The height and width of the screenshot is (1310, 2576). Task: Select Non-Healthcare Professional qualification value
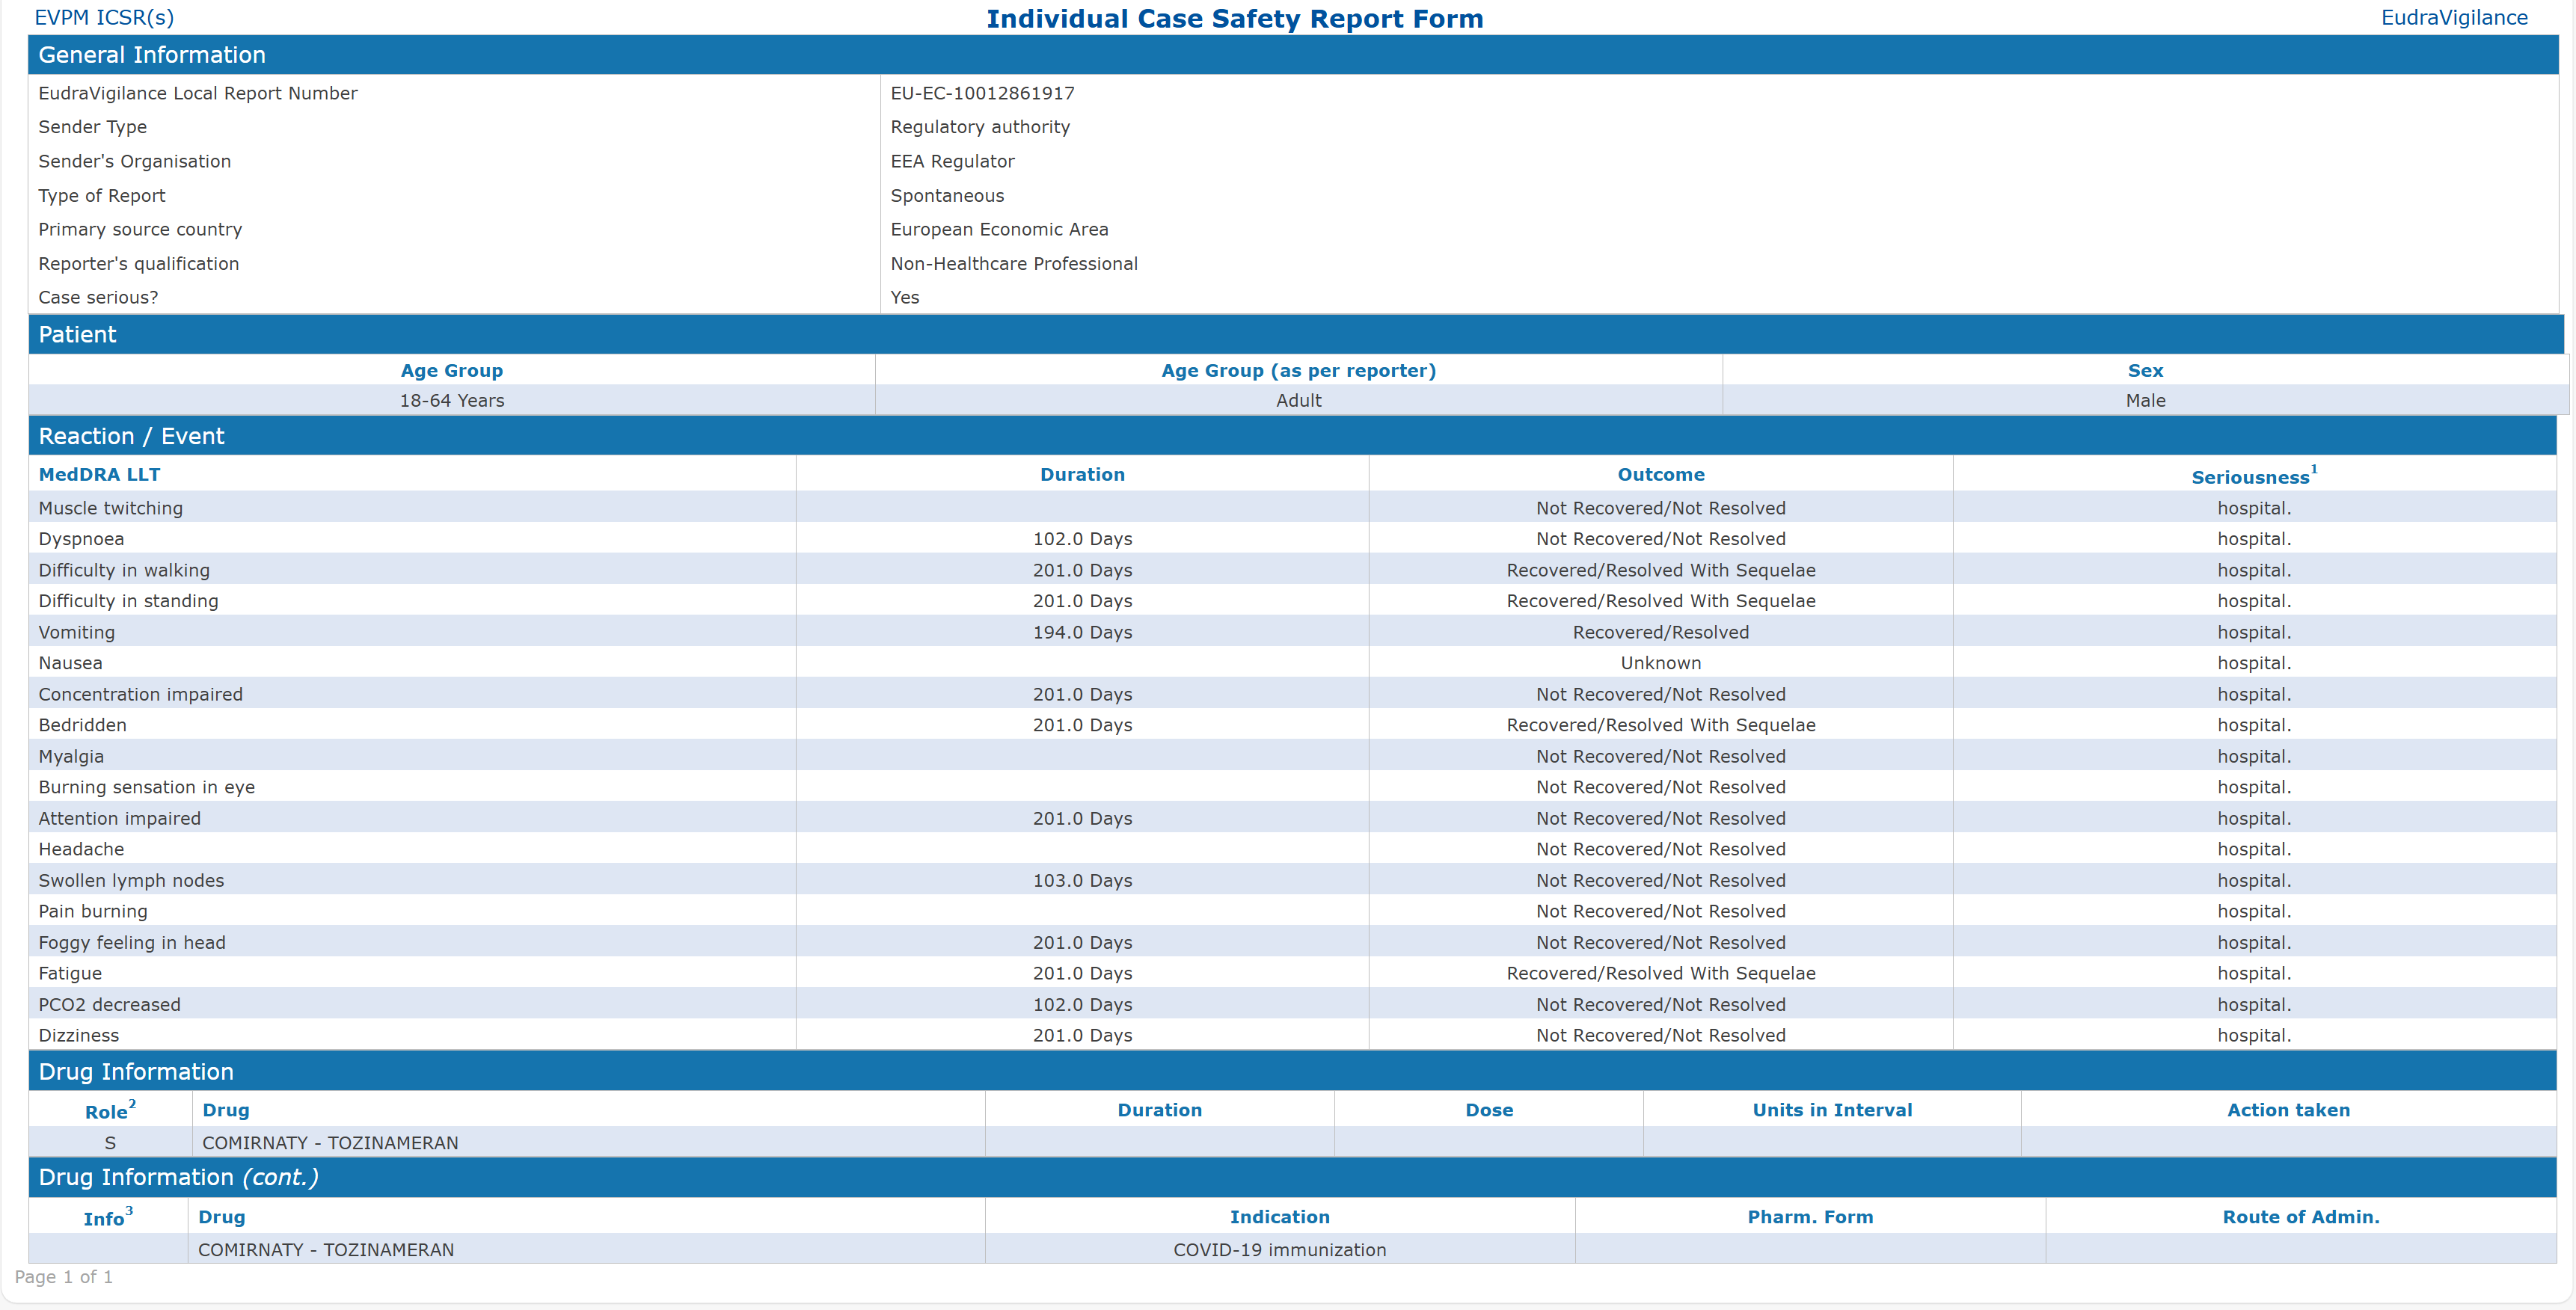(1014, 264)
